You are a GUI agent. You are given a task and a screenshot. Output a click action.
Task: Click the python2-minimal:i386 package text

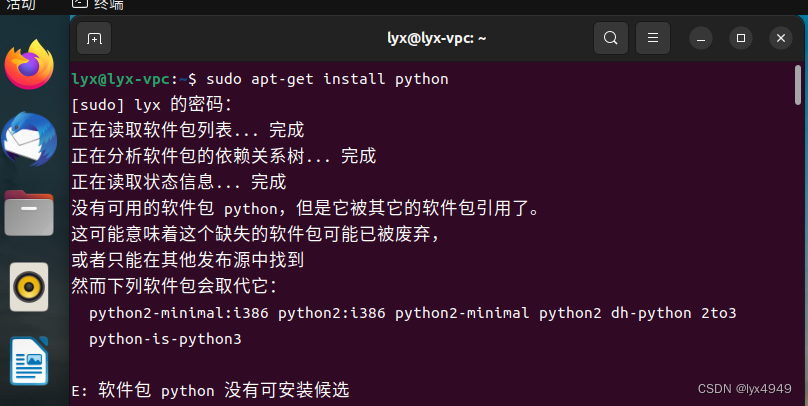click(x=178, y=313)
